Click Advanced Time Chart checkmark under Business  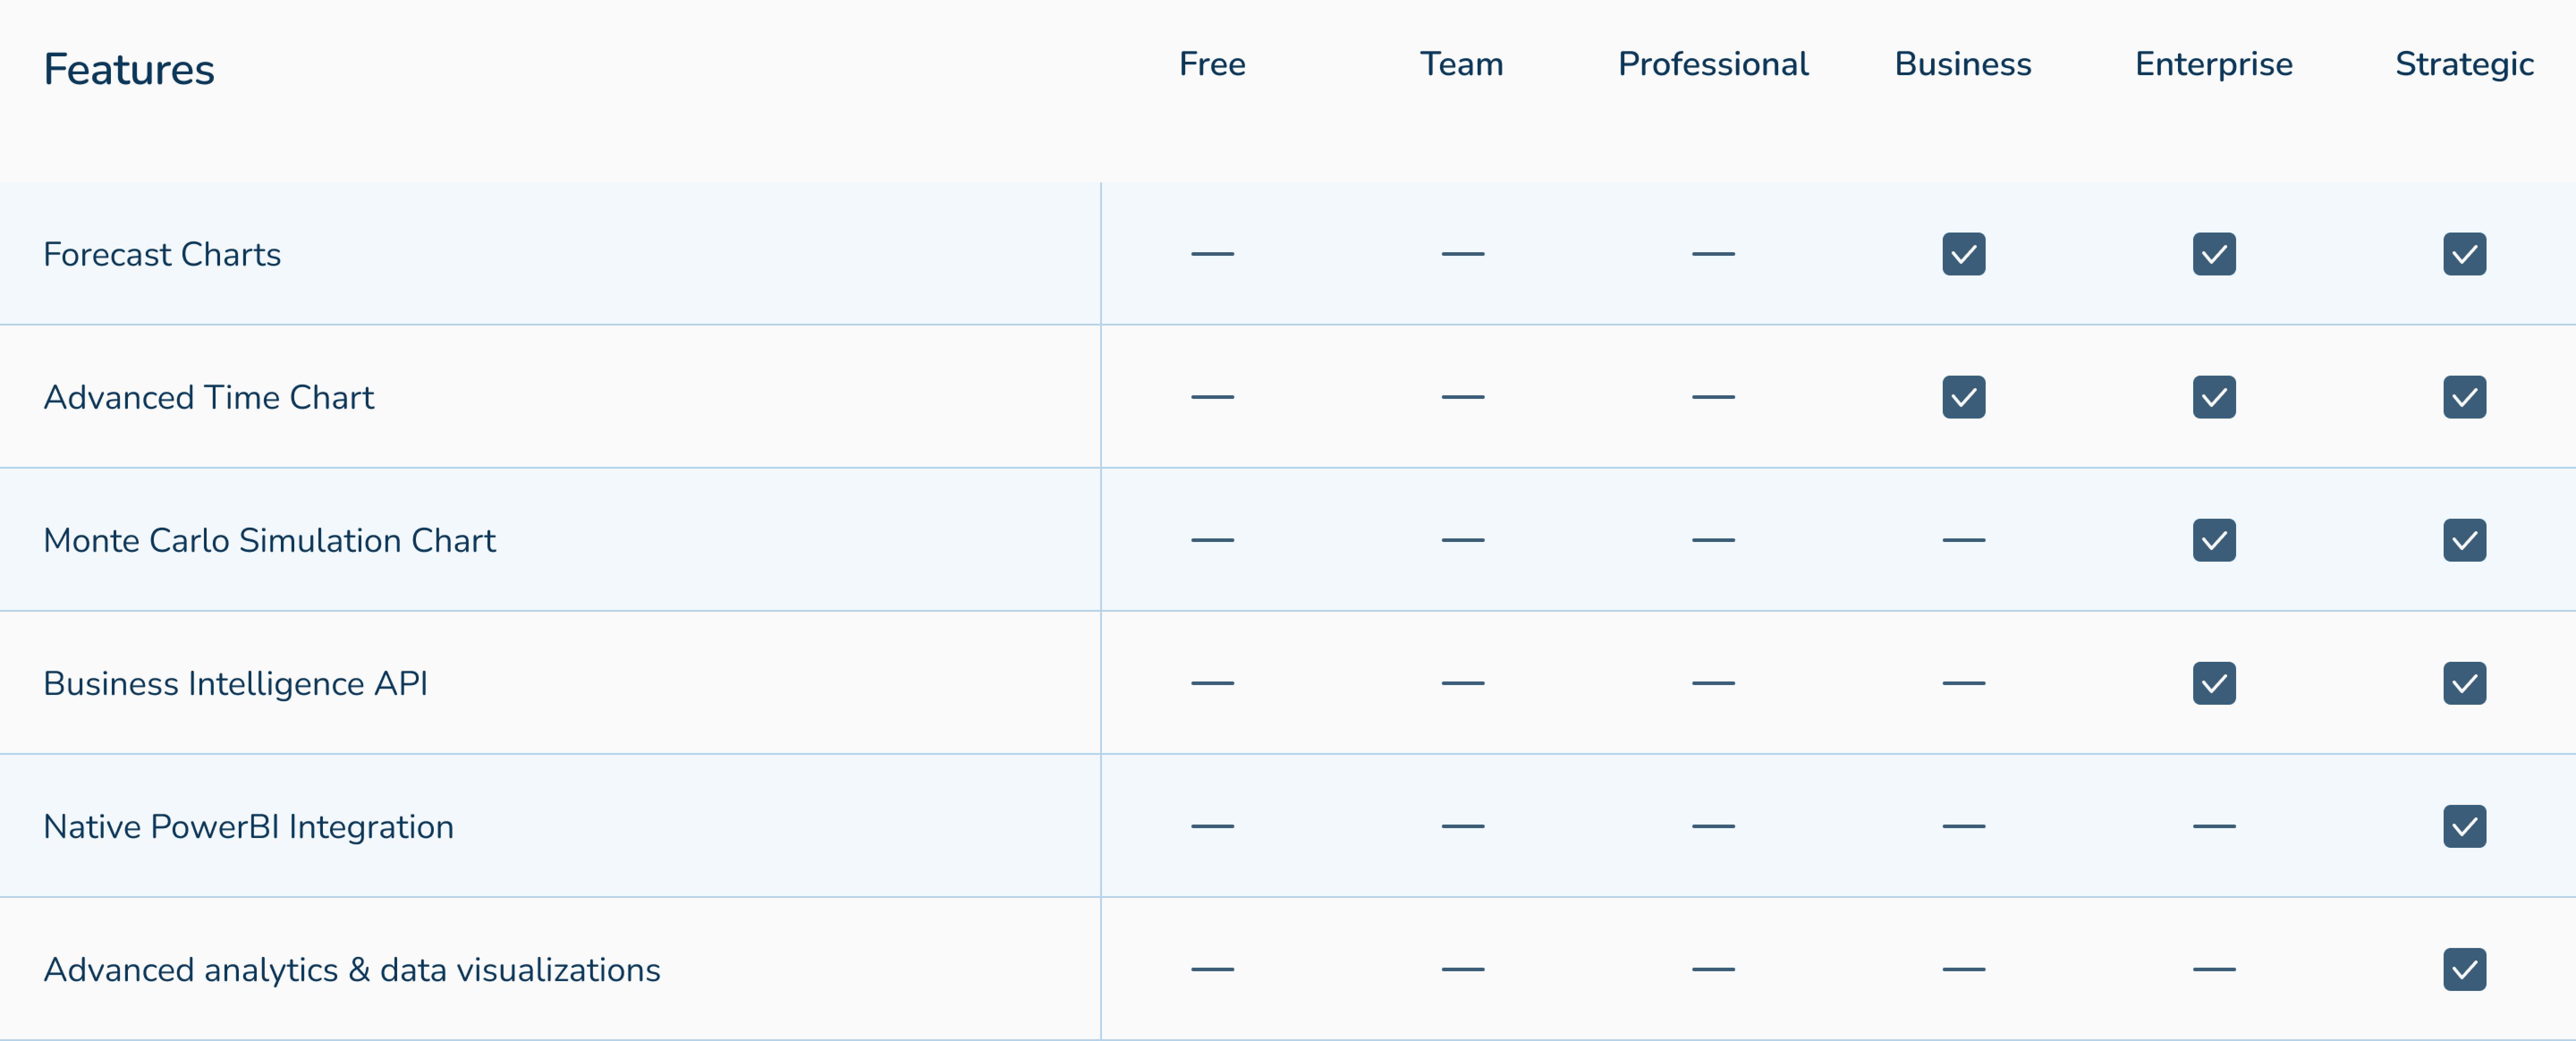[1963, 397]
